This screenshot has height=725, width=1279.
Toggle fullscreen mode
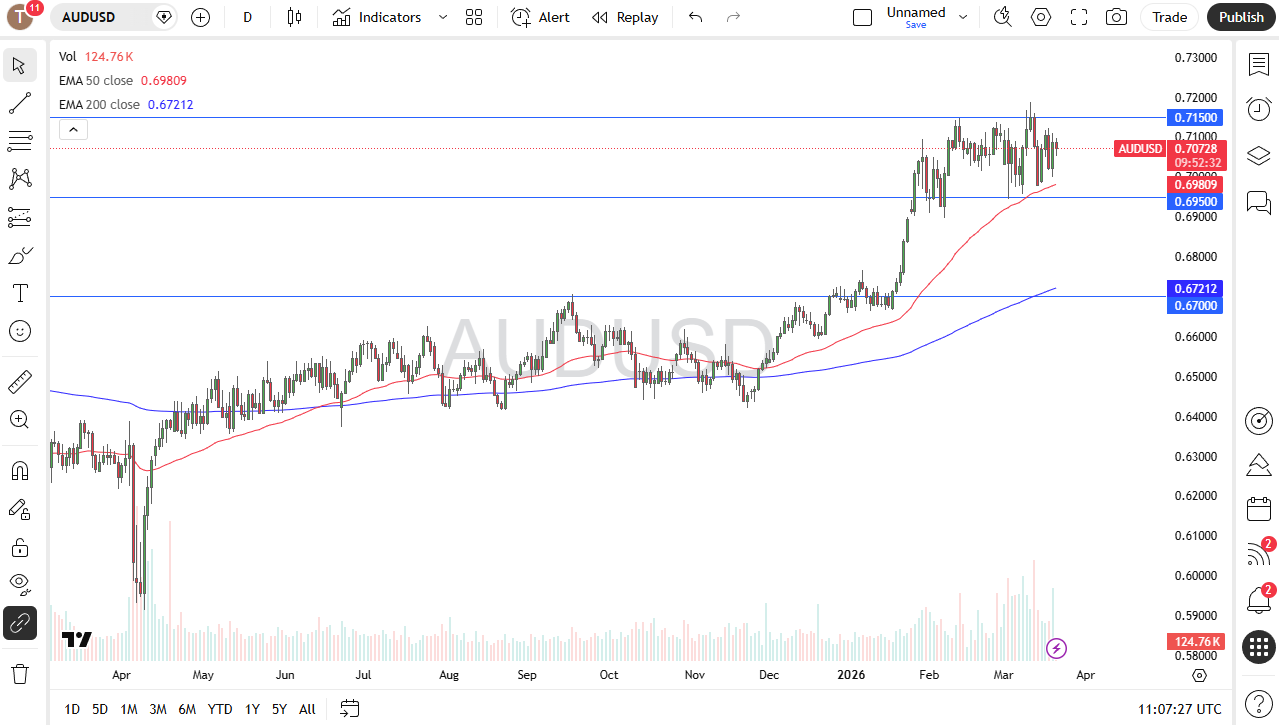(x=1079, y=17)
